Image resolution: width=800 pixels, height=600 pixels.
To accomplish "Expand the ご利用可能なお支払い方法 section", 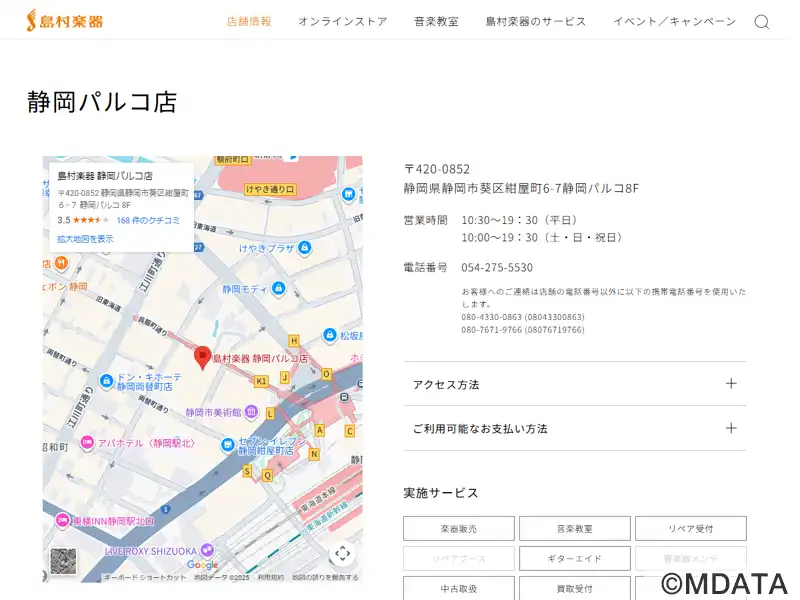I will 574,428.
